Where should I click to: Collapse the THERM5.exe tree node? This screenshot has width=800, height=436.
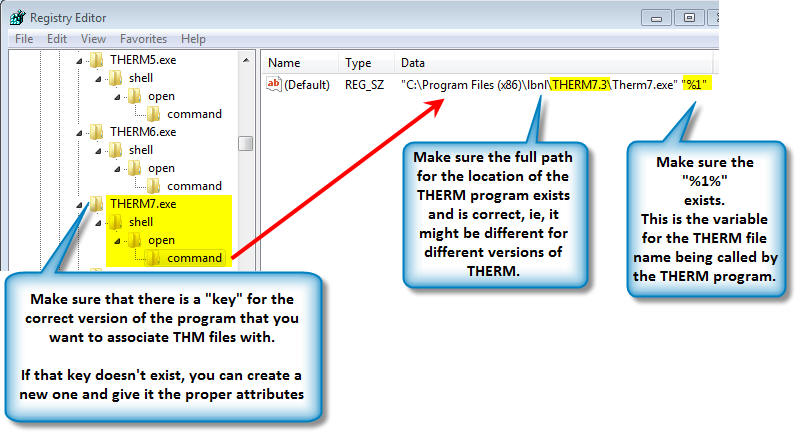coord(79,61)
